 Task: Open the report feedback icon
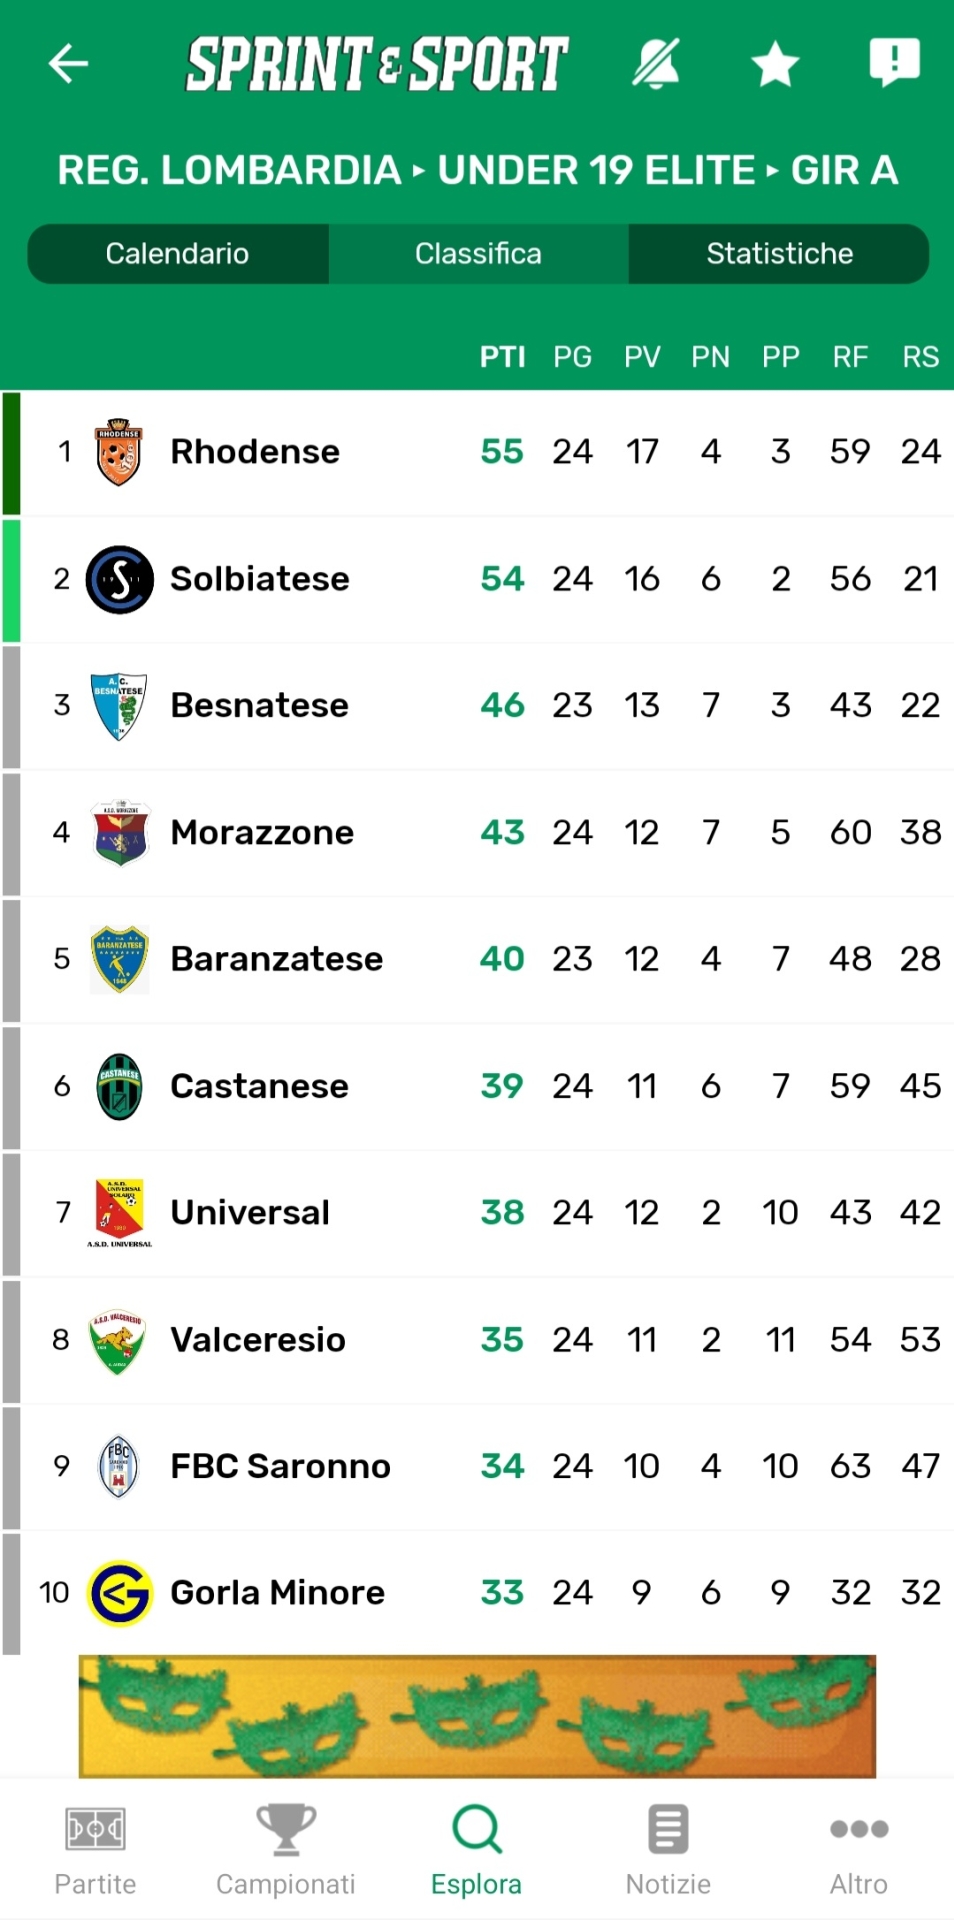point(894,63)
